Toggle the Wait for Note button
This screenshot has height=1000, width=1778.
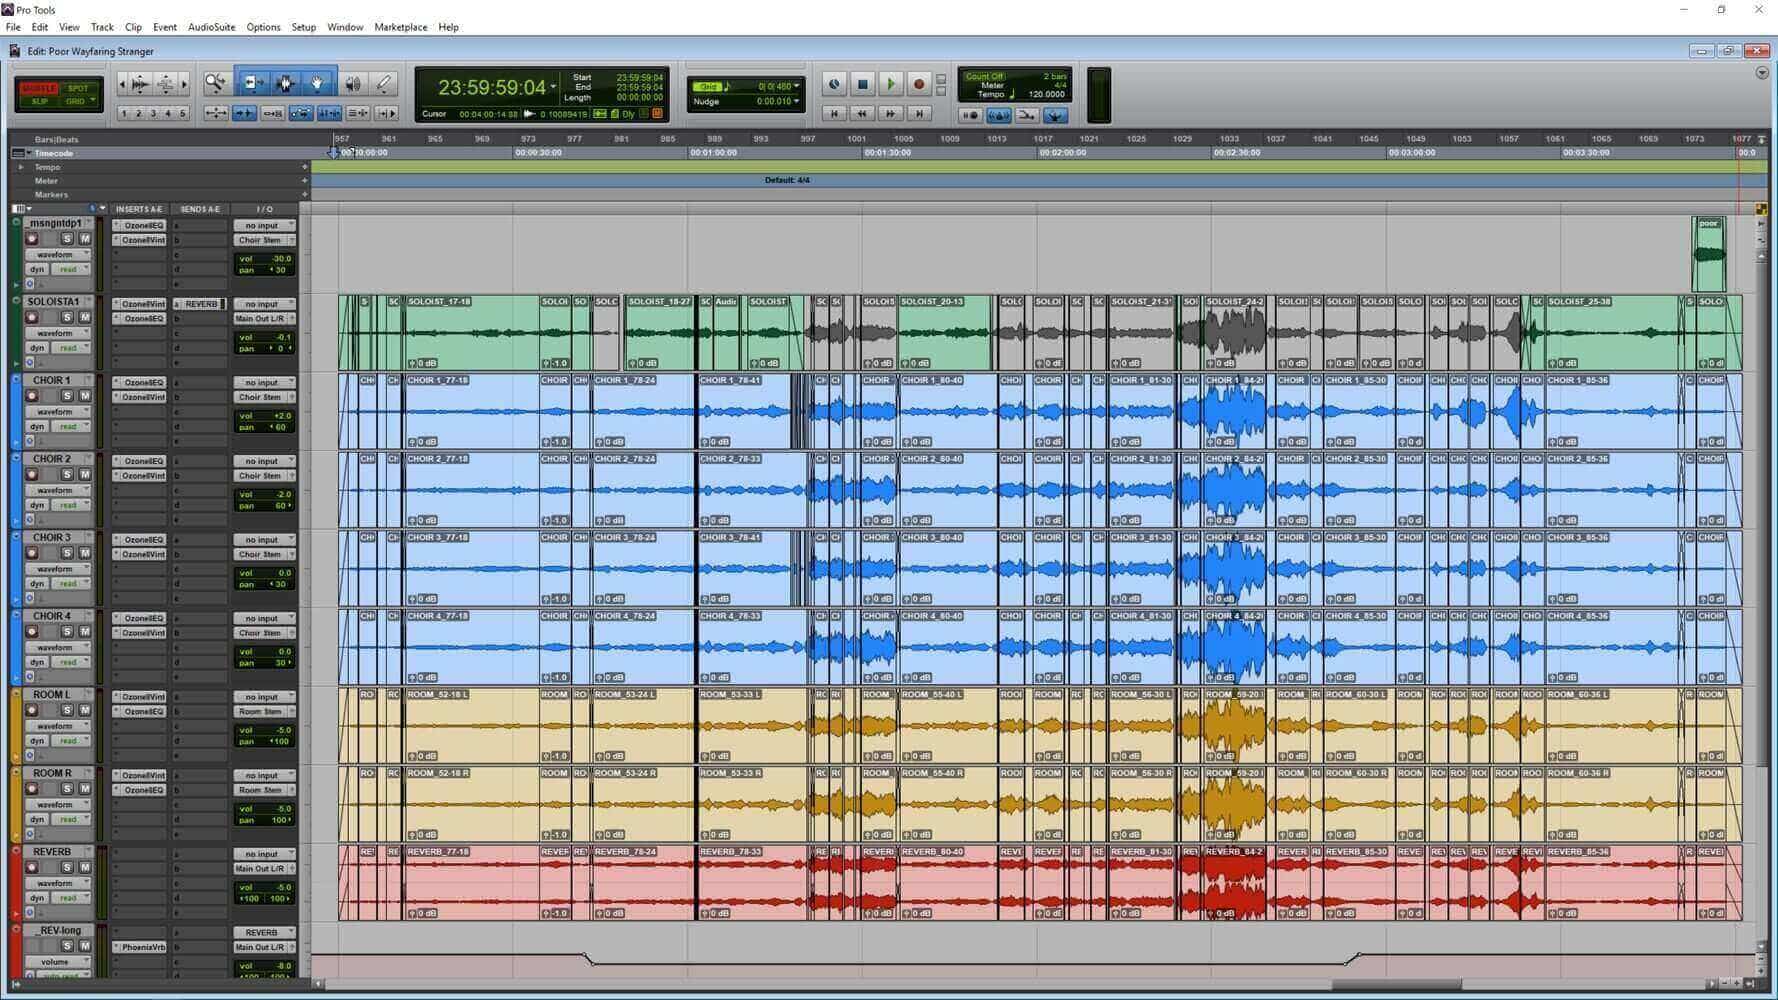[x=970, y=115]
